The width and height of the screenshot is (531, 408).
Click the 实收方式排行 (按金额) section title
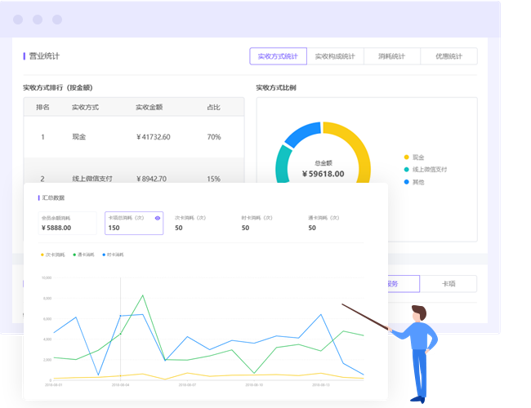tap(58, 88)
